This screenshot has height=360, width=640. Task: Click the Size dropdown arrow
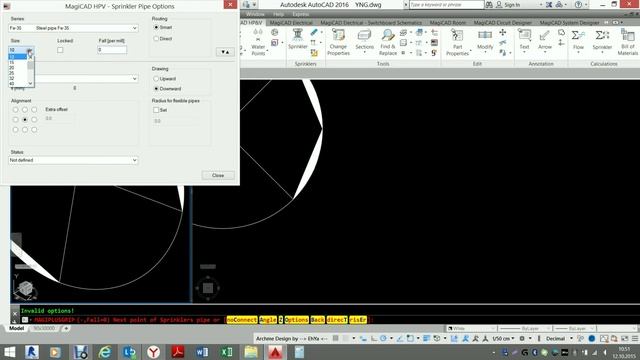(x=30, y=50)
